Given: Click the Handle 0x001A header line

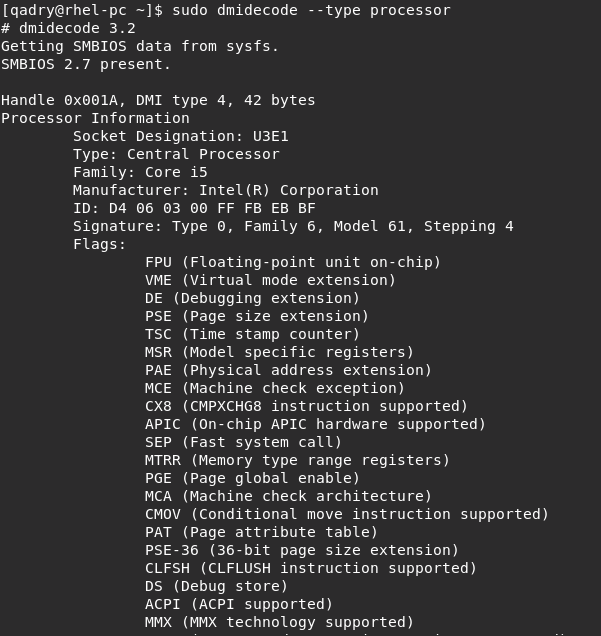Looking at the screenshot, I should (x=158, y=100).
